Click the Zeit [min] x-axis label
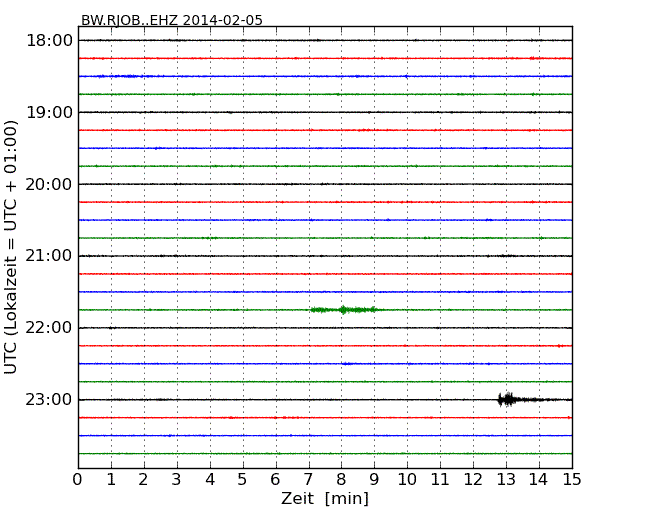Image resolution: width=650 pixels, height=520 pixels. [x=325, y=498]
